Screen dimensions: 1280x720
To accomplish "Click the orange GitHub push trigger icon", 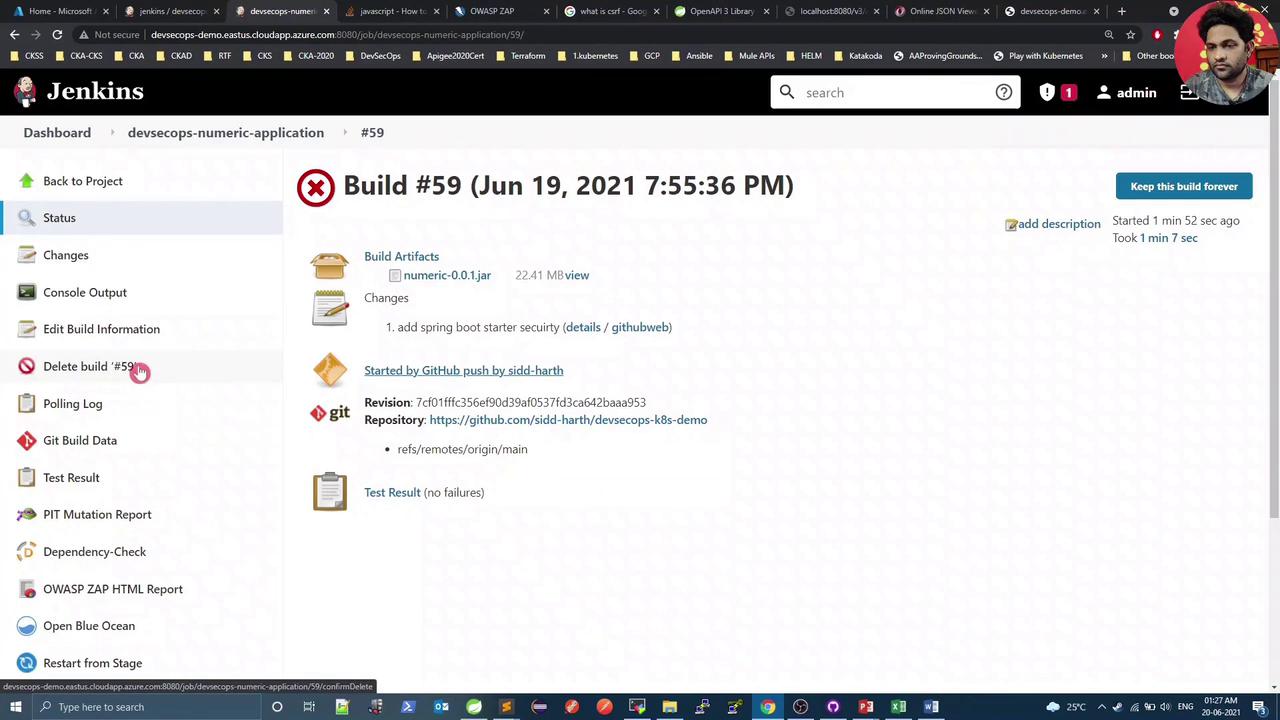I will (x=329, y=370).
